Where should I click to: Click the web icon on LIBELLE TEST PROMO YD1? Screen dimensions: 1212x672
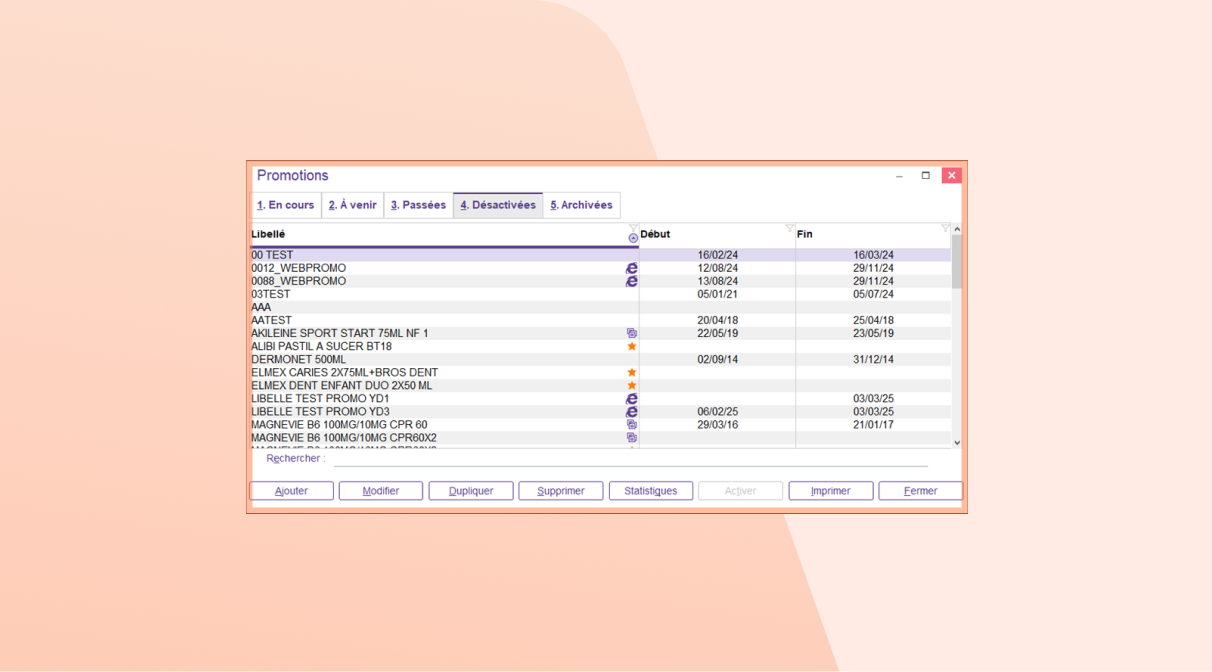(631, 398)
